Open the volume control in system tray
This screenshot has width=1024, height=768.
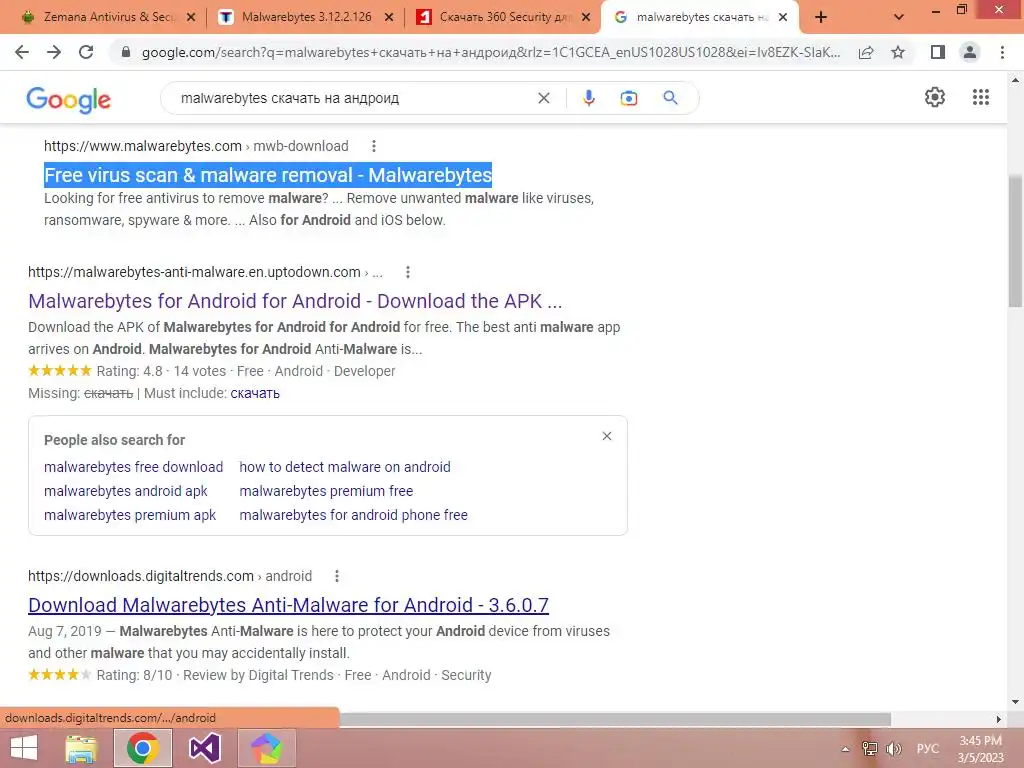pyautogui.click(x=894, y=748)
